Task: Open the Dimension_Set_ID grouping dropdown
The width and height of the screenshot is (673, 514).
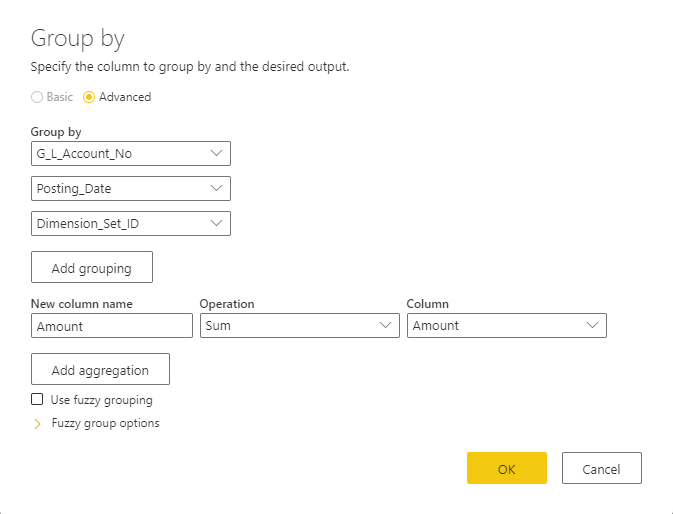Action: click(x=131, y=223)
